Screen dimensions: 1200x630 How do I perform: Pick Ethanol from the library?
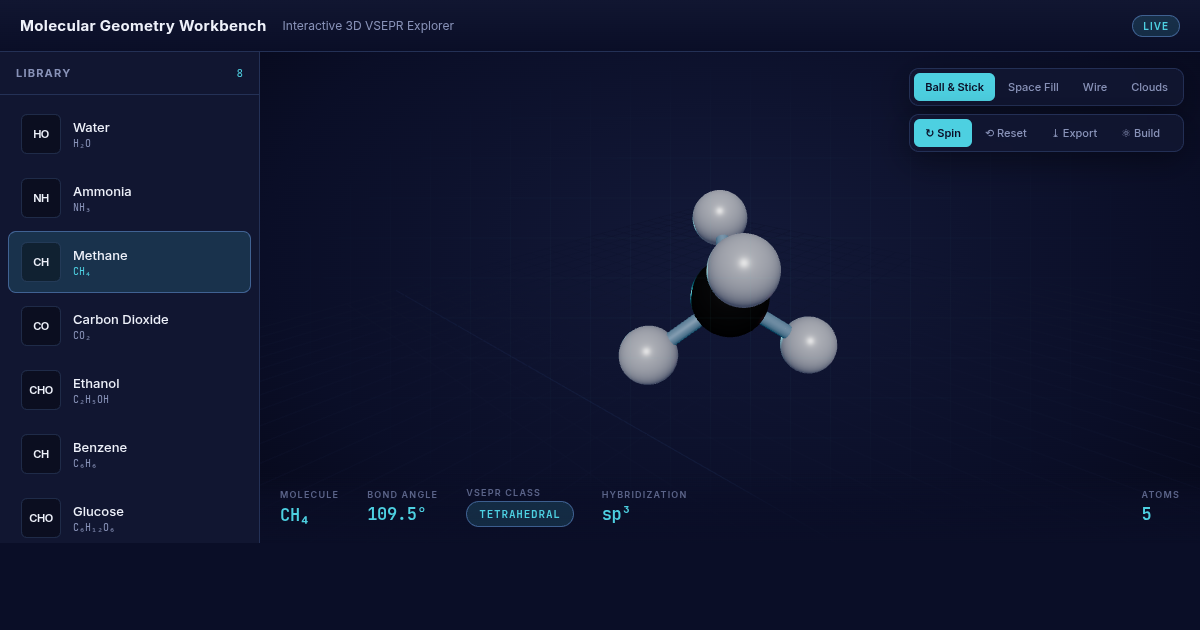pos(129,390)
